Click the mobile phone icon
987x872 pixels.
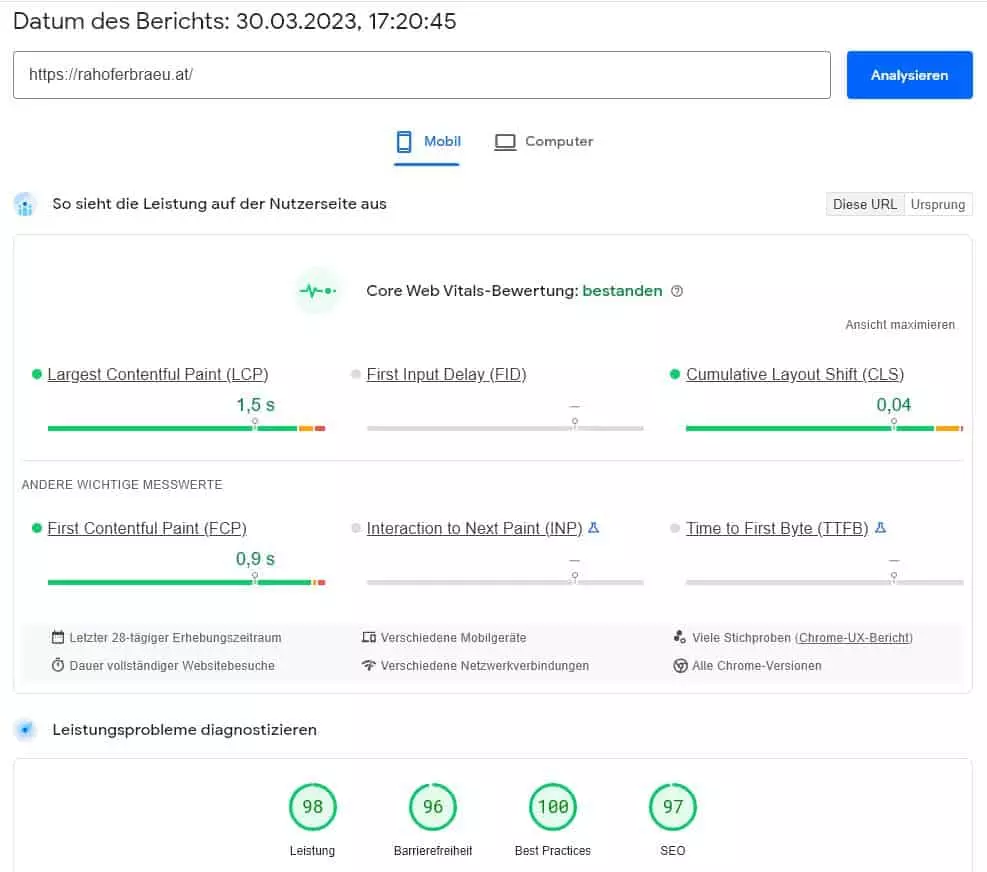click(404, 142)
